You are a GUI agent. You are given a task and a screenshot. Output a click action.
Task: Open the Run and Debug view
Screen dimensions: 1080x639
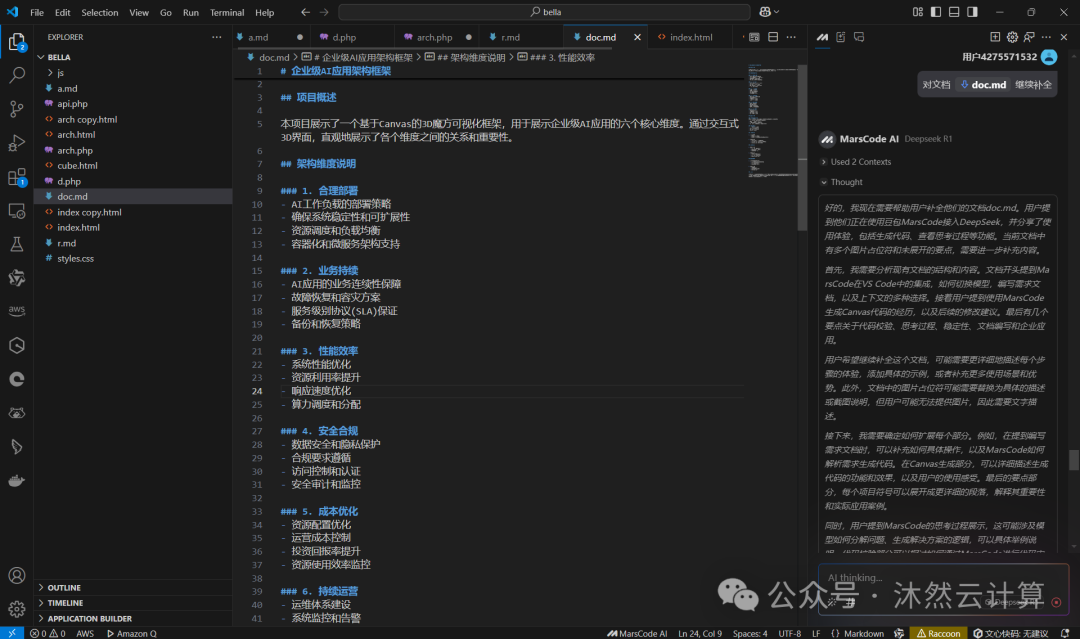point(17,143)
